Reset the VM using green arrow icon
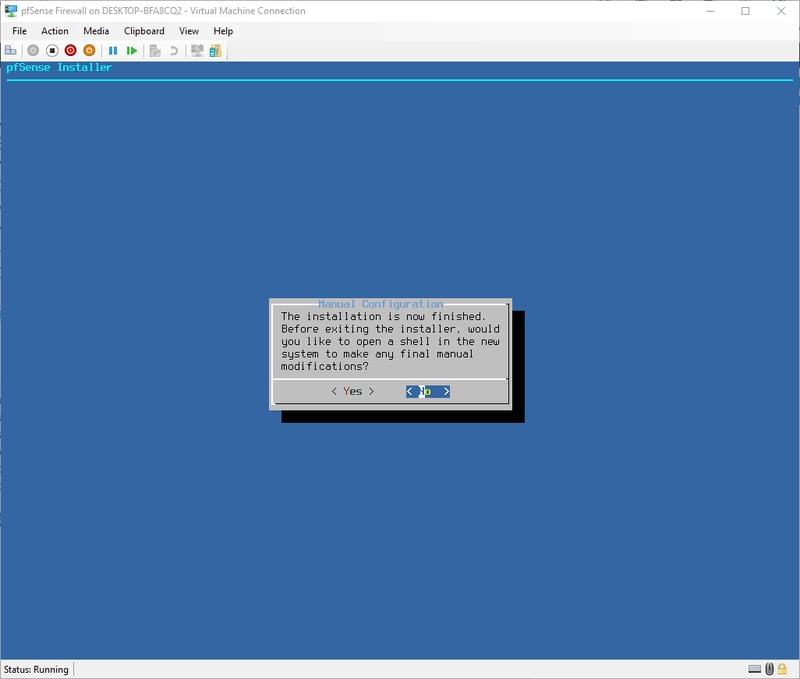 tap(132, 50)
